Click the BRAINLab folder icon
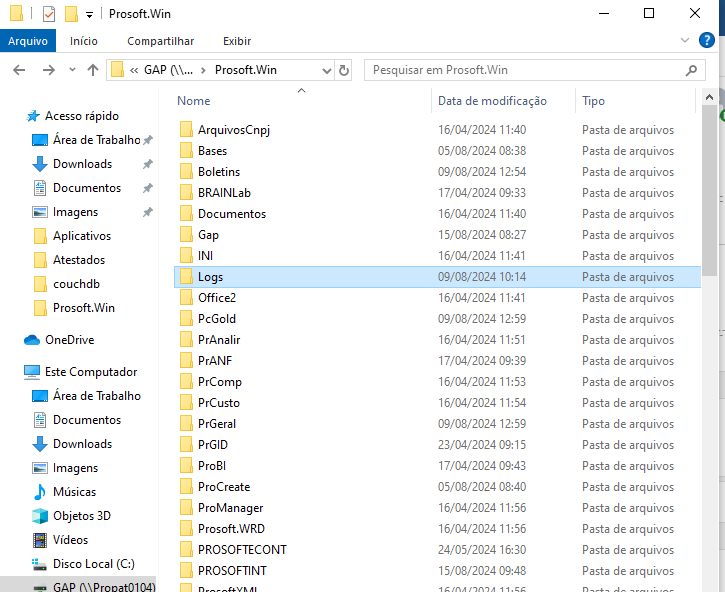 pyautogui.click(x=186, y=192)
